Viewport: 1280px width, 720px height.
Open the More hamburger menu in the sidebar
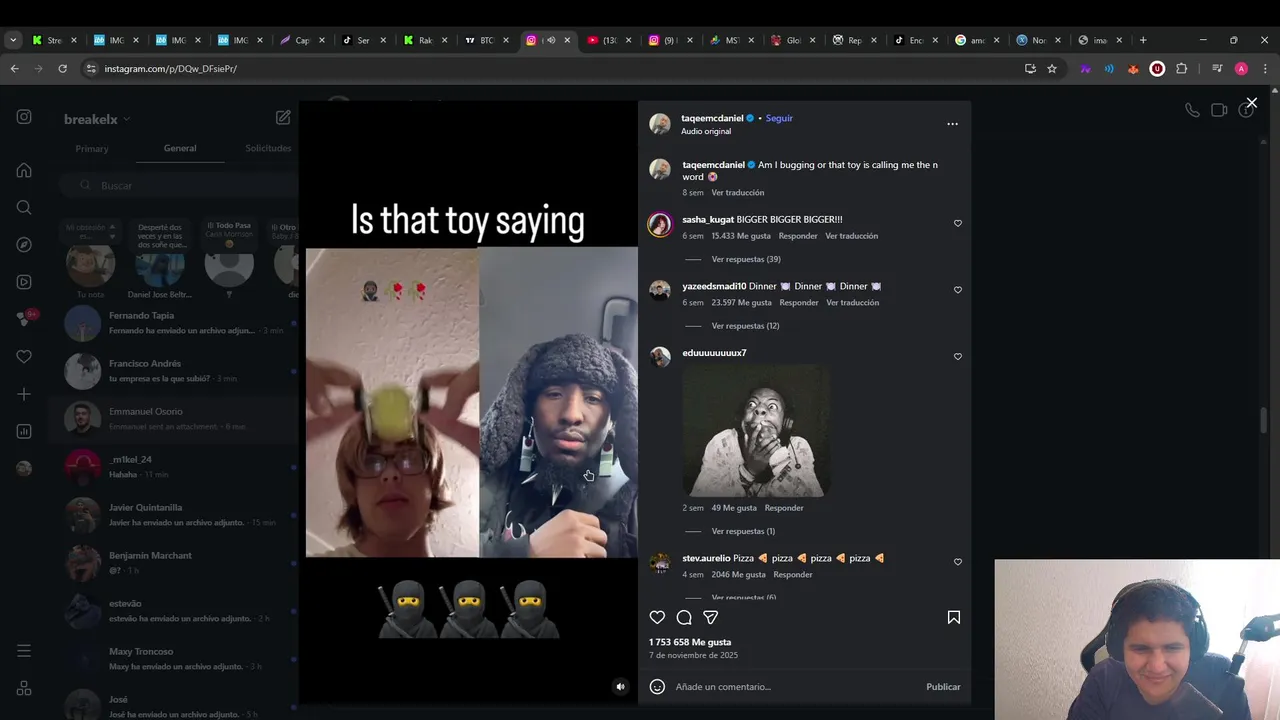coord(24,651)
